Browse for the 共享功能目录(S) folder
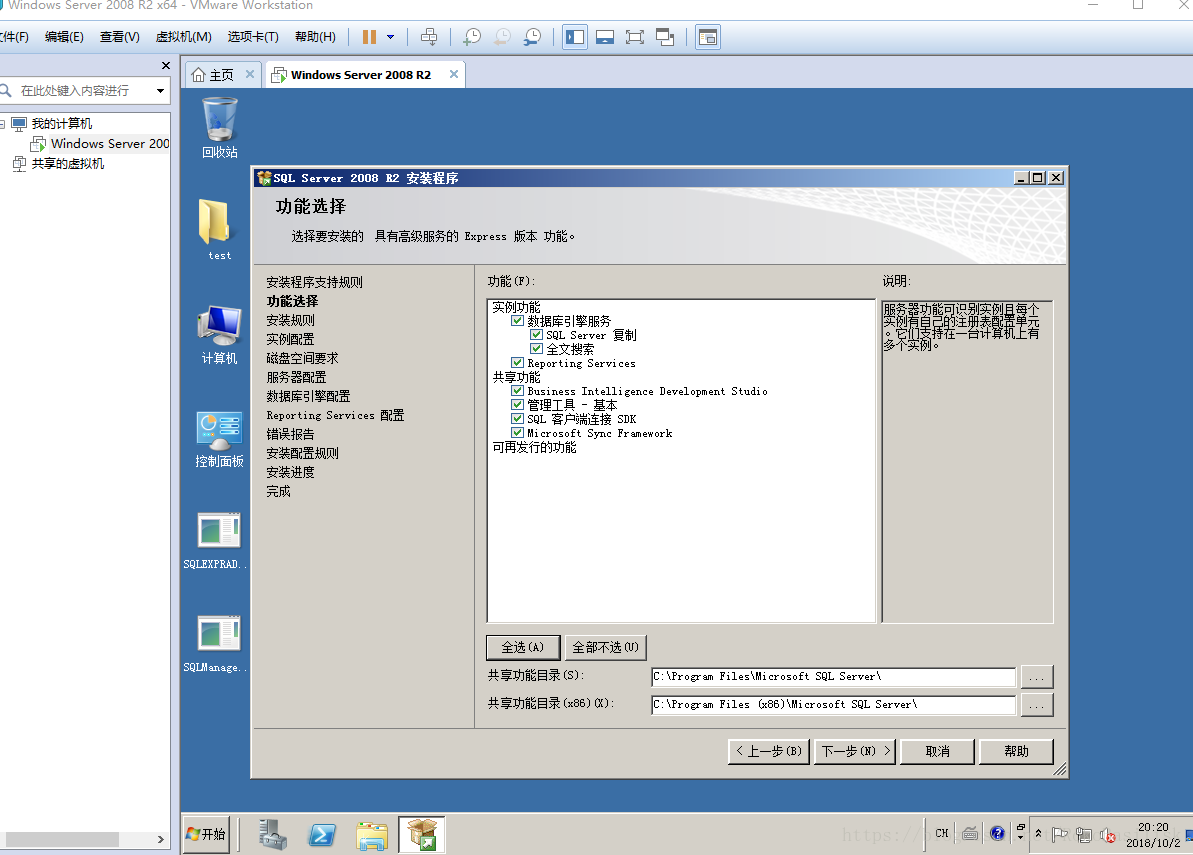Viewport: 1193px width, 855px height. coord(1036,676)
